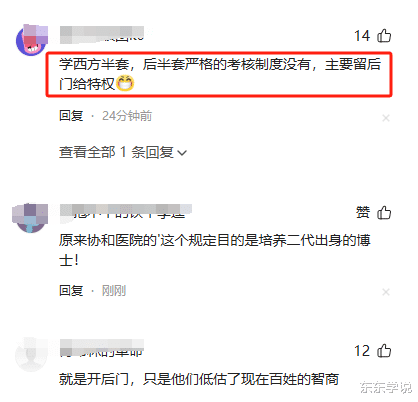Click thumbs-up icon beside the 赞 label
This screenshot has width=418, height=402.
(384, 213)
